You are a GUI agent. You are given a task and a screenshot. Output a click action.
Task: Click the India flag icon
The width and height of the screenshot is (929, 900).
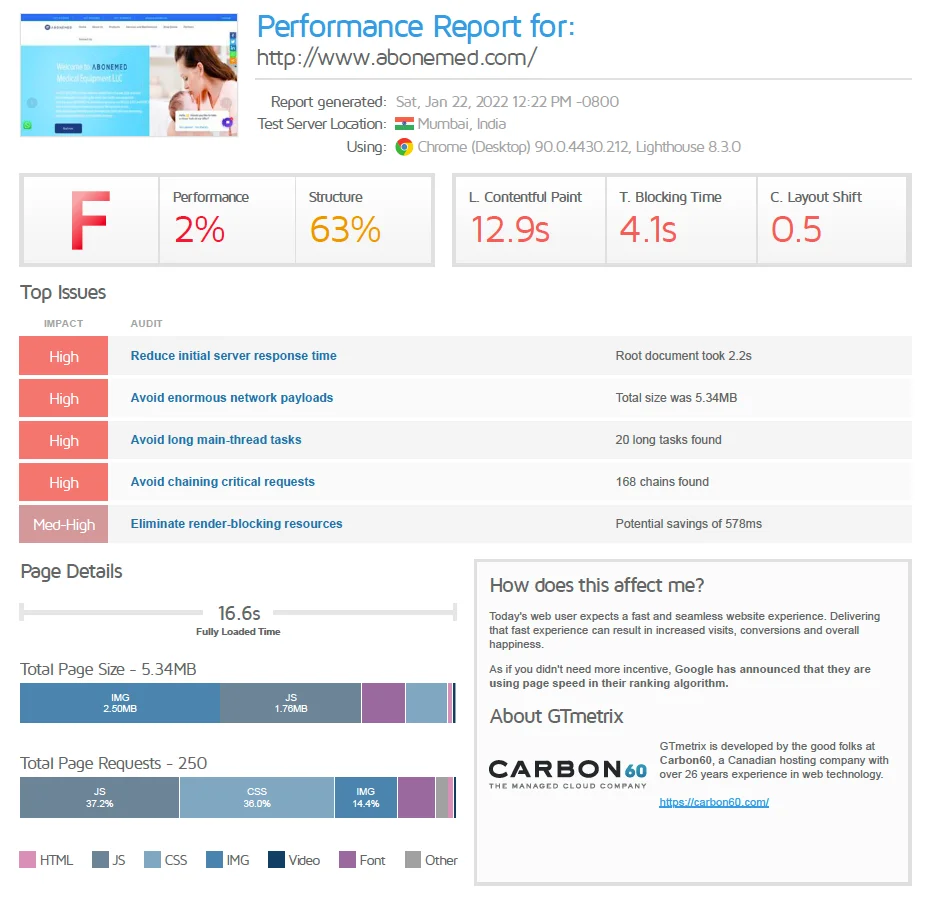click(404, 124)
